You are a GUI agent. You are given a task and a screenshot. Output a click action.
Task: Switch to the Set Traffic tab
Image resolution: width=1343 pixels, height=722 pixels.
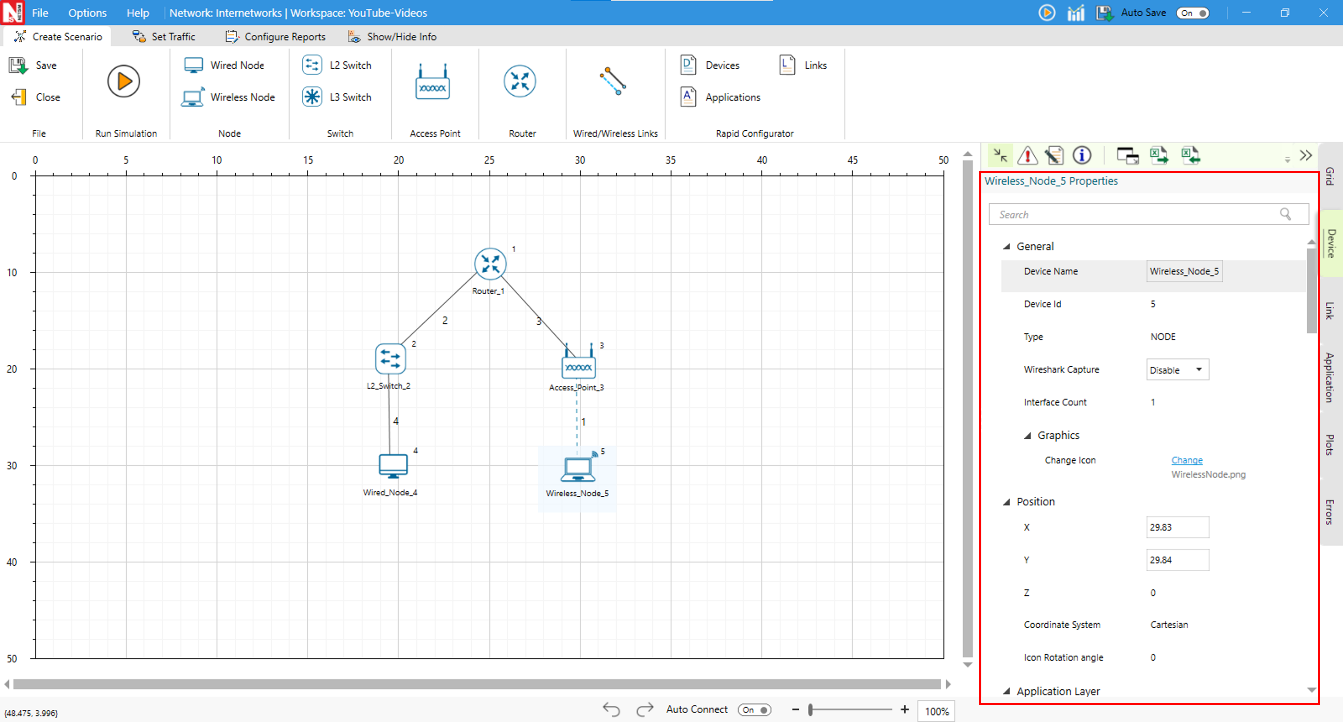164,37
